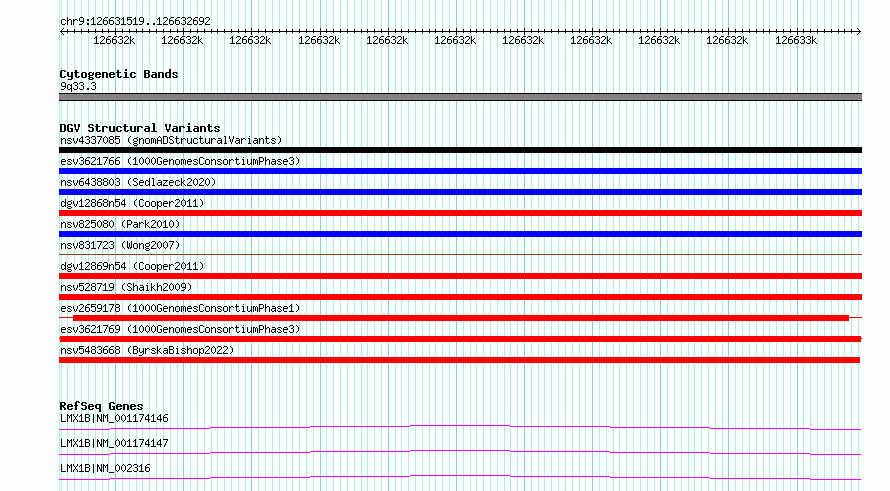Click the magenta LMX1B NM_001174146 gene line
The width and height of the screenshot is (890, 491).
[x=460, y=427]
